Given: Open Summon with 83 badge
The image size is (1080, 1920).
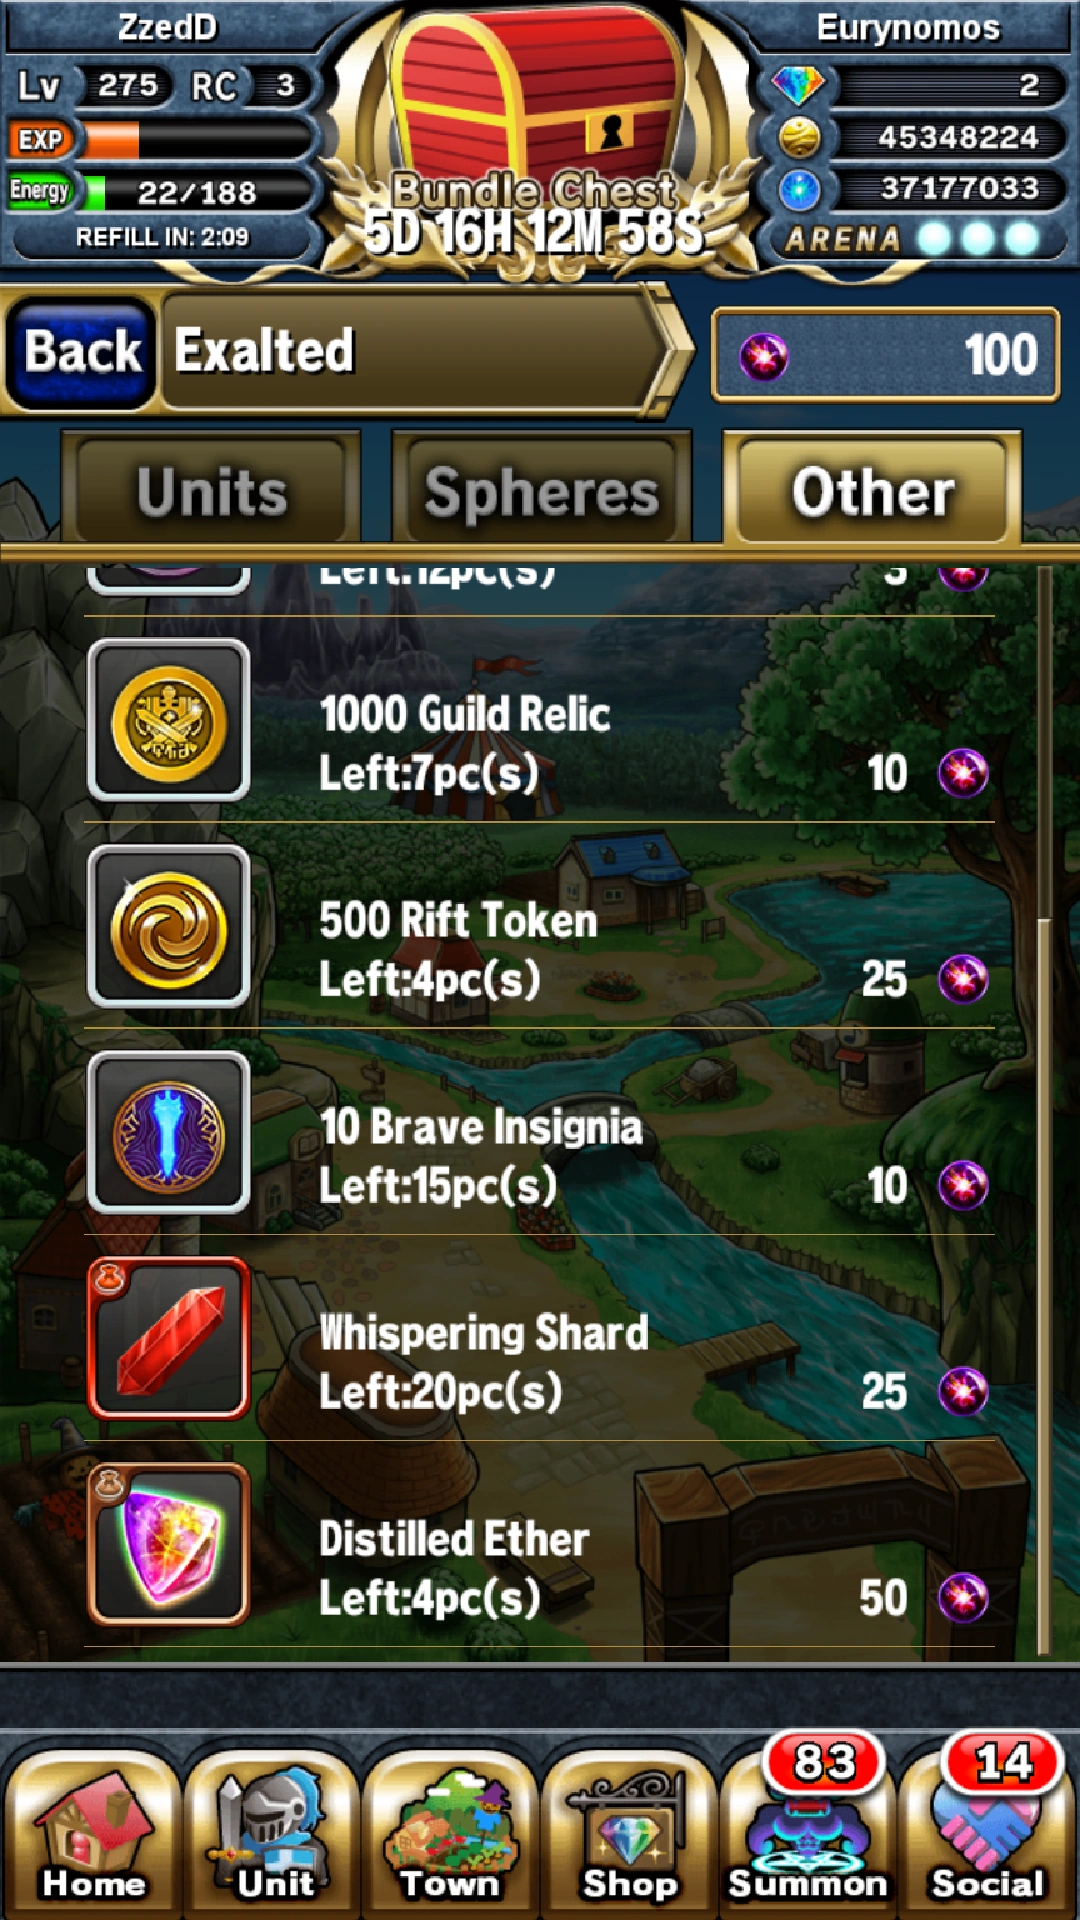Looking at the screenshot, I should [x=808, y=1830].
